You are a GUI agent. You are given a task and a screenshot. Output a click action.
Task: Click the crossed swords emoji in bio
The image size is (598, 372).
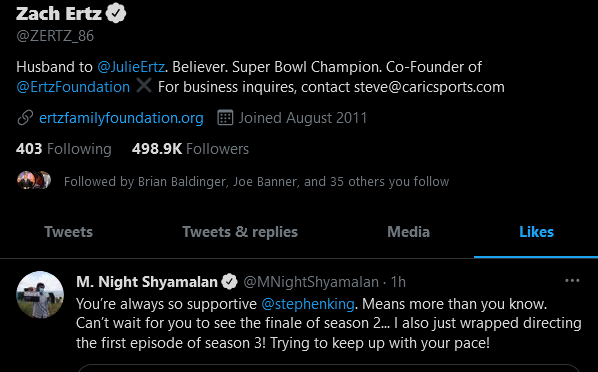tap(144, 86)
